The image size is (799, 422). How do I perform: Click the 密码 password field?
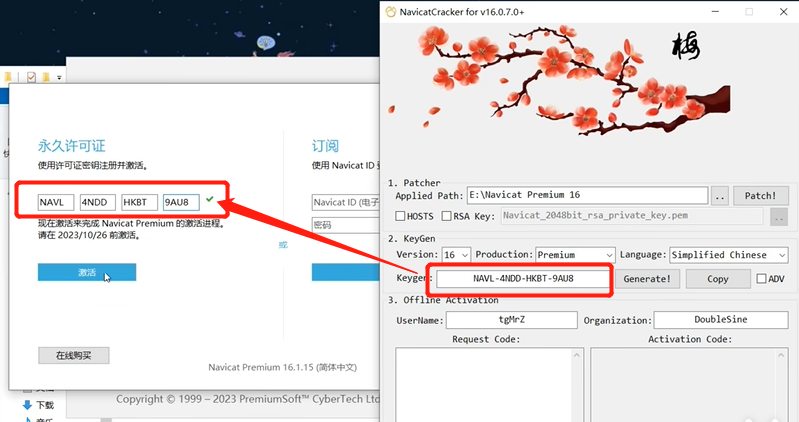coord(345,225)
